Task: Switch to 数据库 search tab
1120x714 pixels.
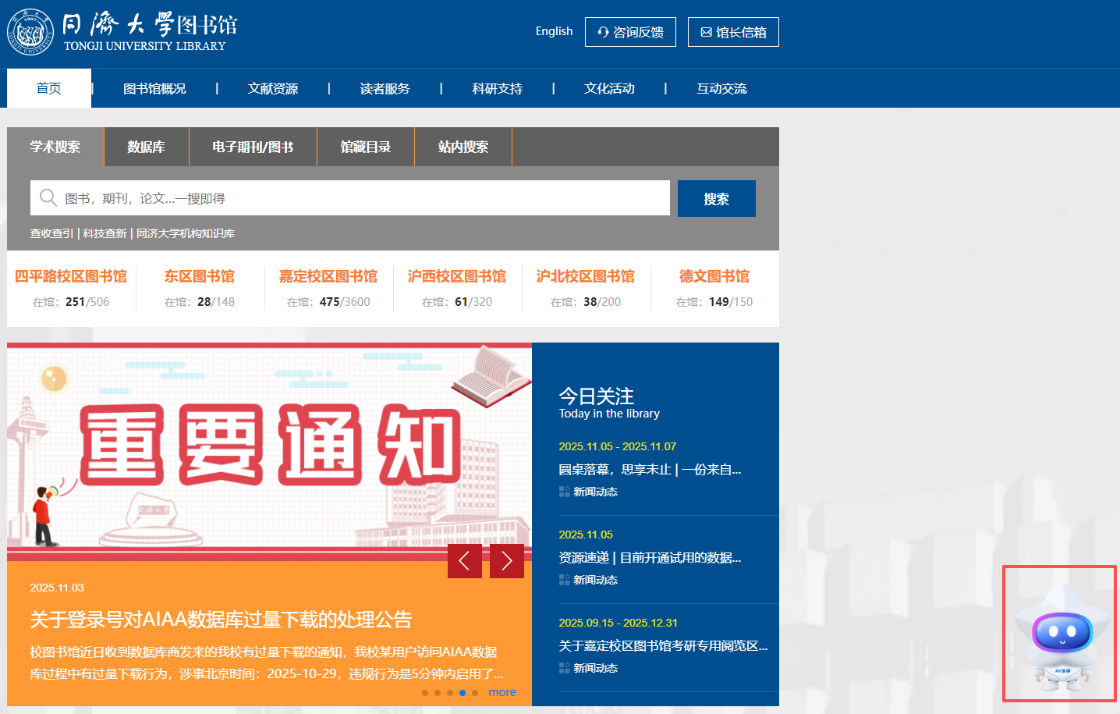Action: 146,147
